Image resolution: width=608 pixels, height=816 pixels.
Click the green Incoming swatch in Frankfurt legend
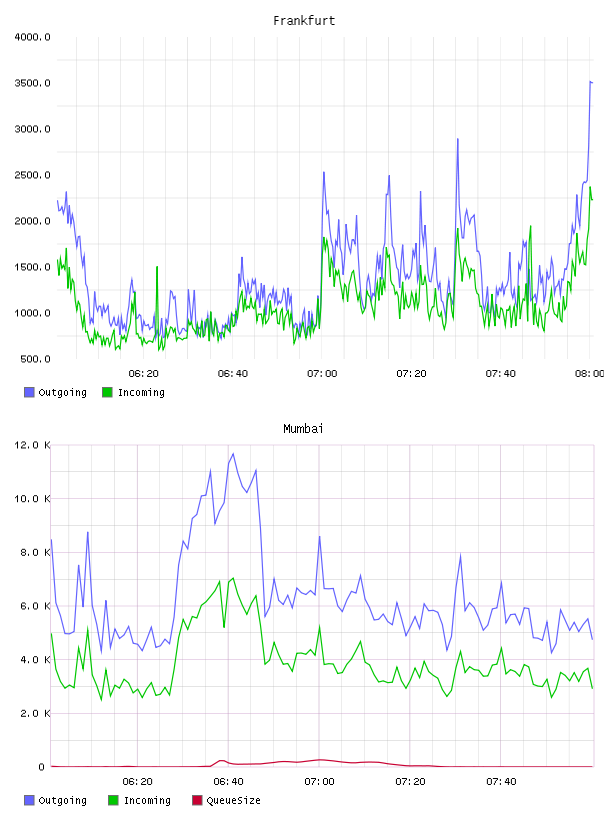point(107,392)
